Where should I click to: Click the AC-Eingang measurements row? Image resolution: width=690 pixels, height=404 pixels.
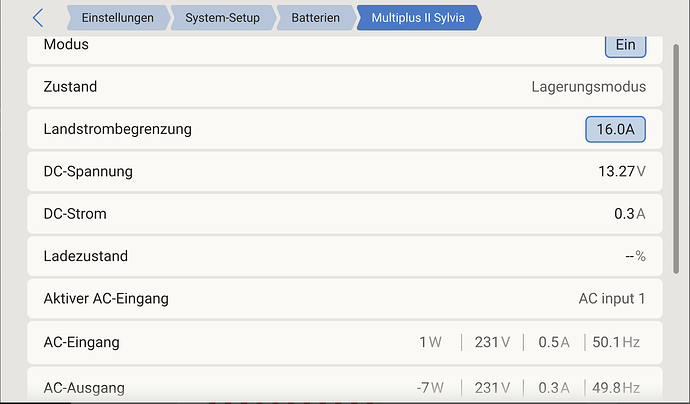pyautogui.click(x=344, y=342)
